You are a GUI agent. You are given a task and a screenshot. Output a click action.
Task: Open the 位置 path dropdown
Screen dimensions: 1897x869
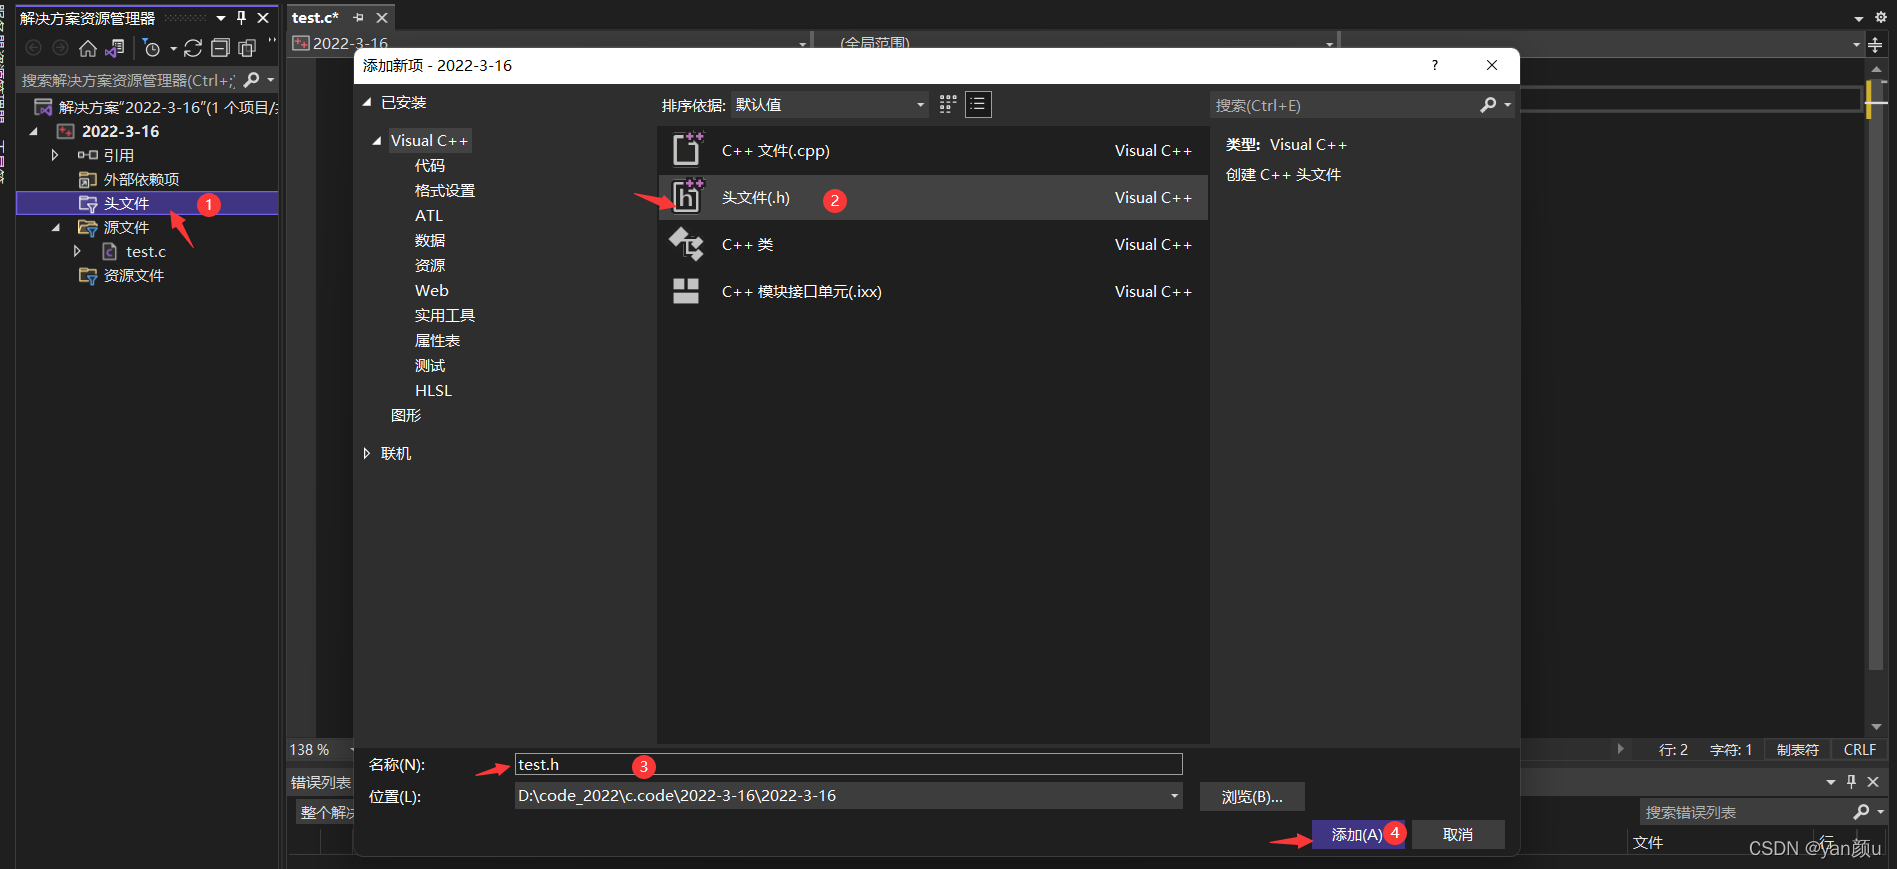(1175, 796)
